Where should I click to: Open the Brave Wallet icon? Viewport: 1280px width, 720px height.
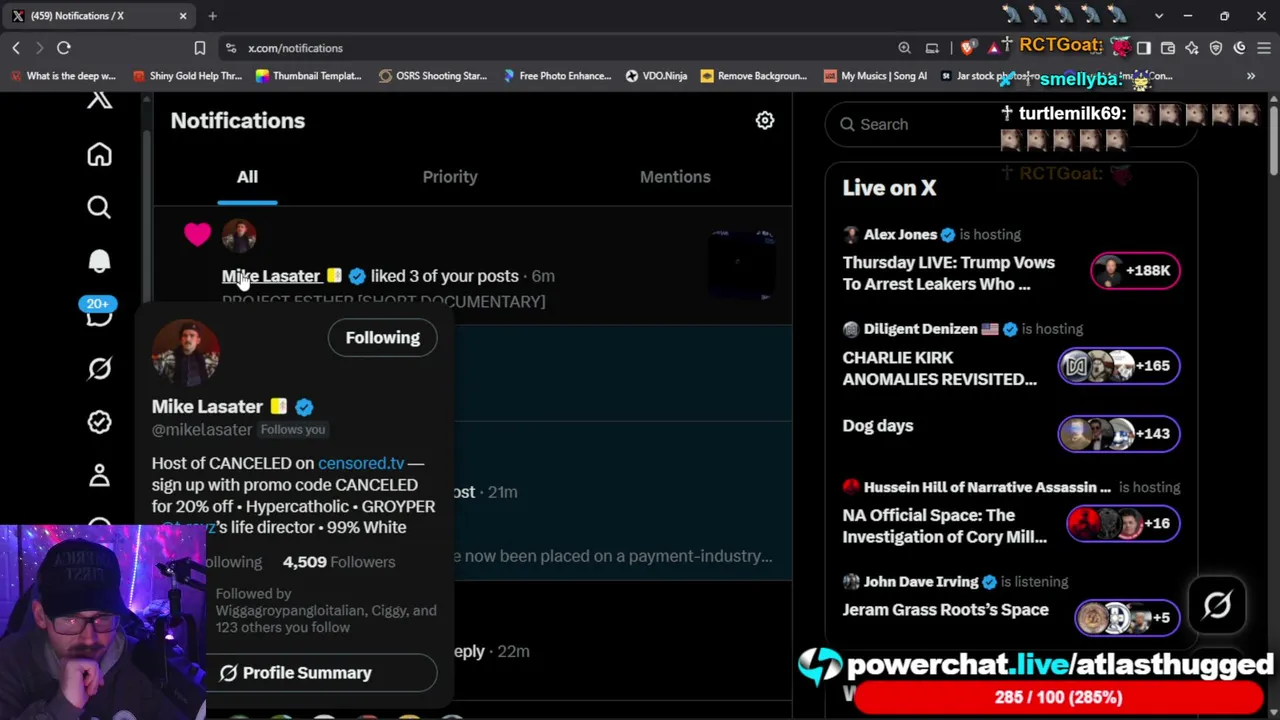click(1168, 48)
